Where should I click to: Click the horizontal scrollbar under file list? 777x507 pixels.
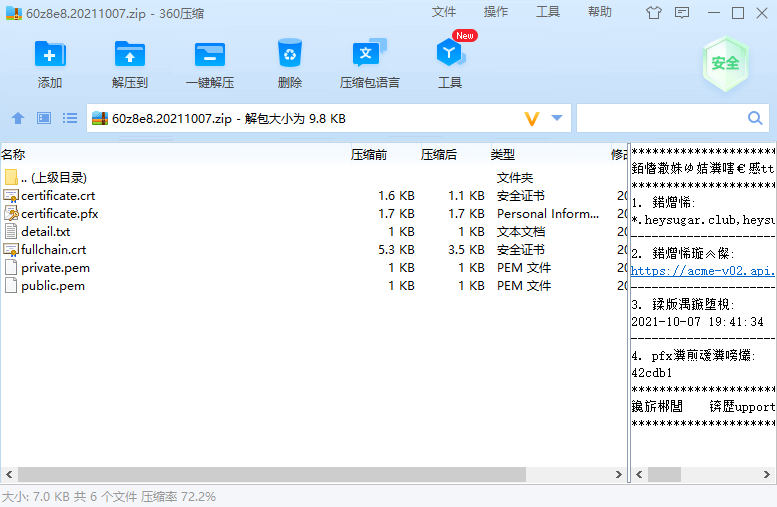pyautogui.click(x=300, y=474)
